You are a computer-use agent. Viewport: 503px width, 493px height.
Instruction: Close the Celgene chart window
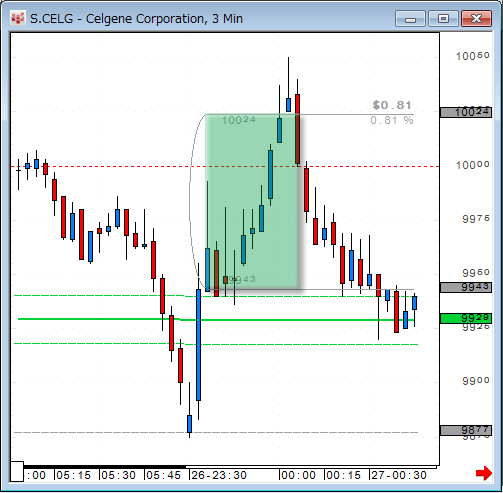[x=476, y=18]
